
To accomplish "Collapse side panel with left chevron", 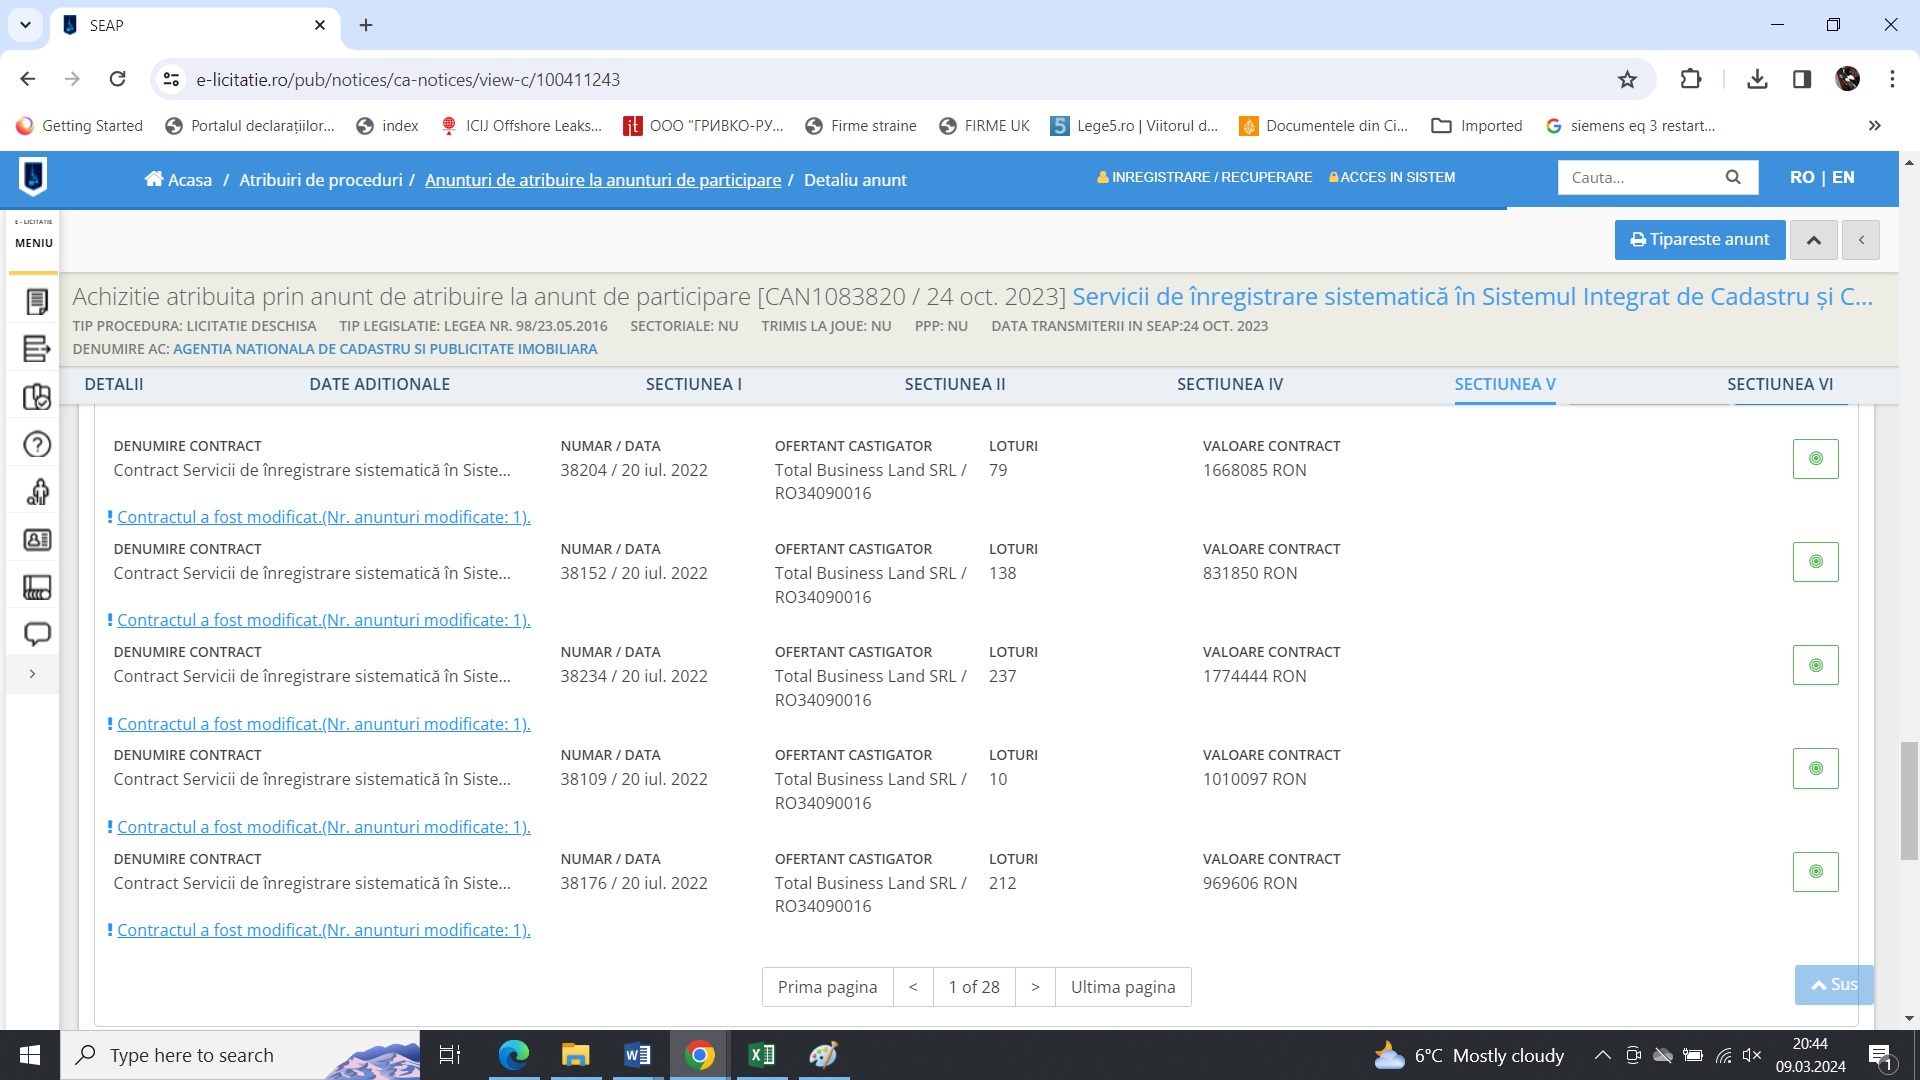I will pyautogui.click(x=1861, y=240).
